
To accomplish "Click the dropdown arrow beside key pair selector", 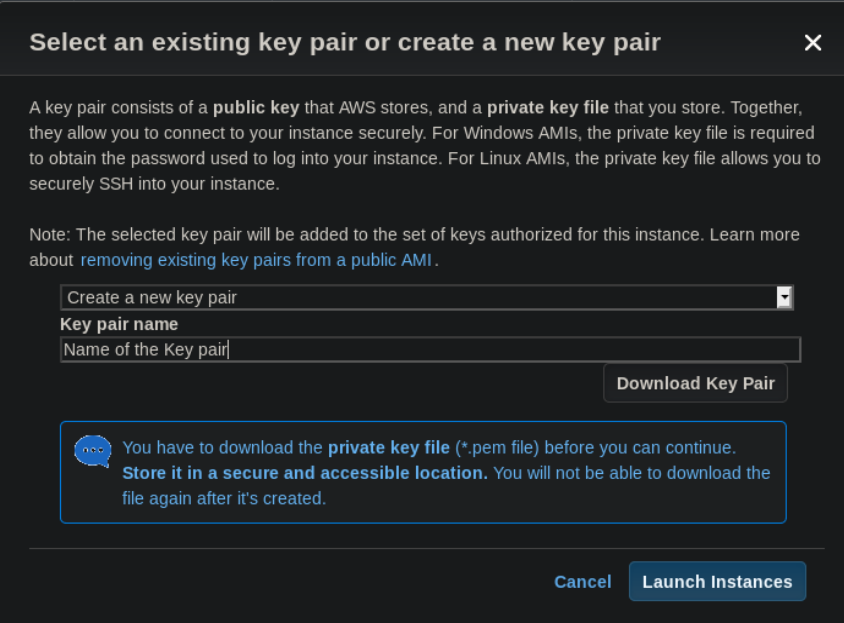I will (784, 297).
